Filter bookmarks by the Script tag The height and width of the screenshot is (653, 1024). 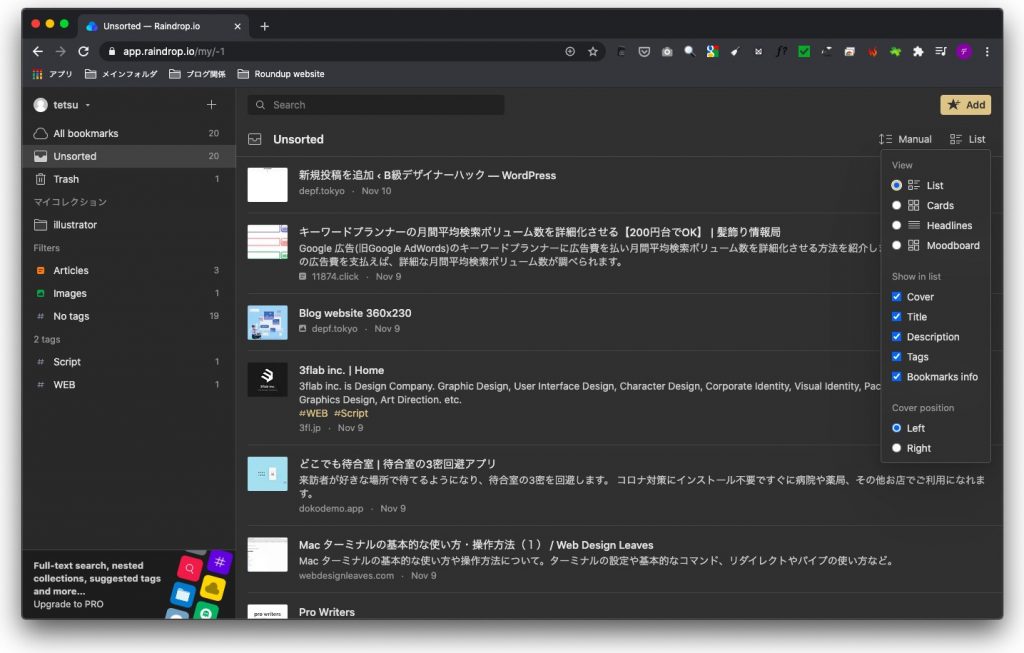click(x=128, y=362)
